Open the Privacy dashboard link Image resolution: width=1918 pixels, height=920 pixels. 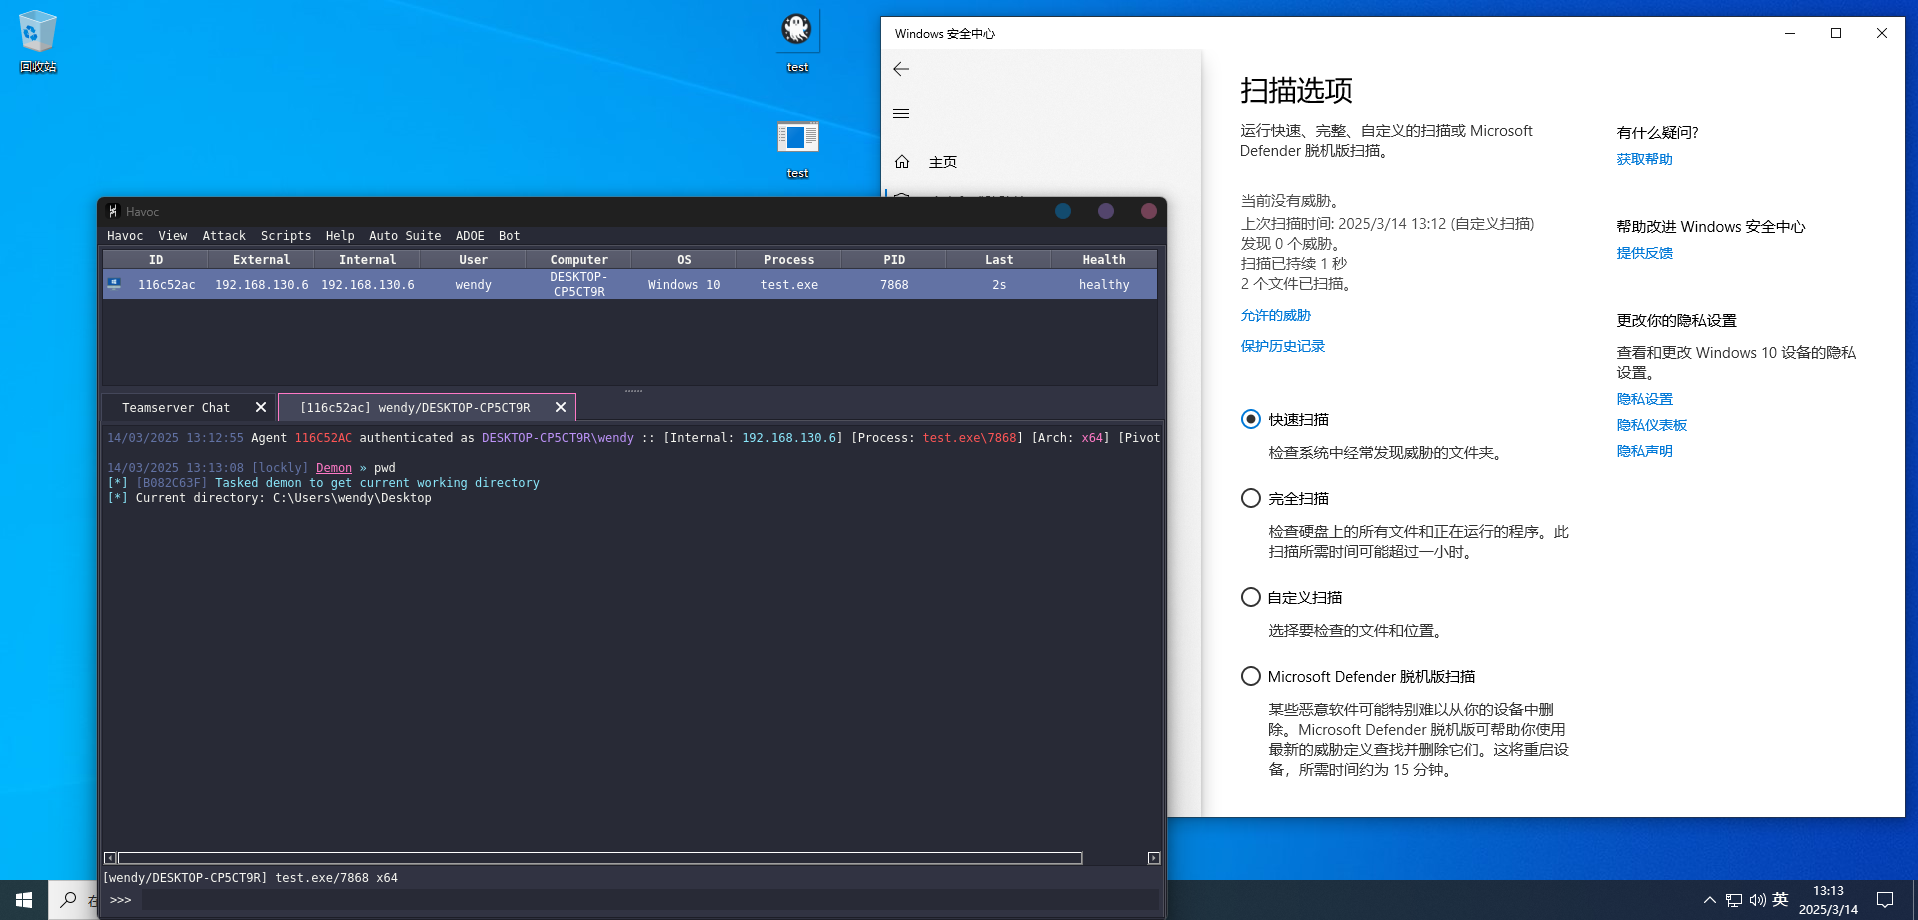coord(1651,425)
